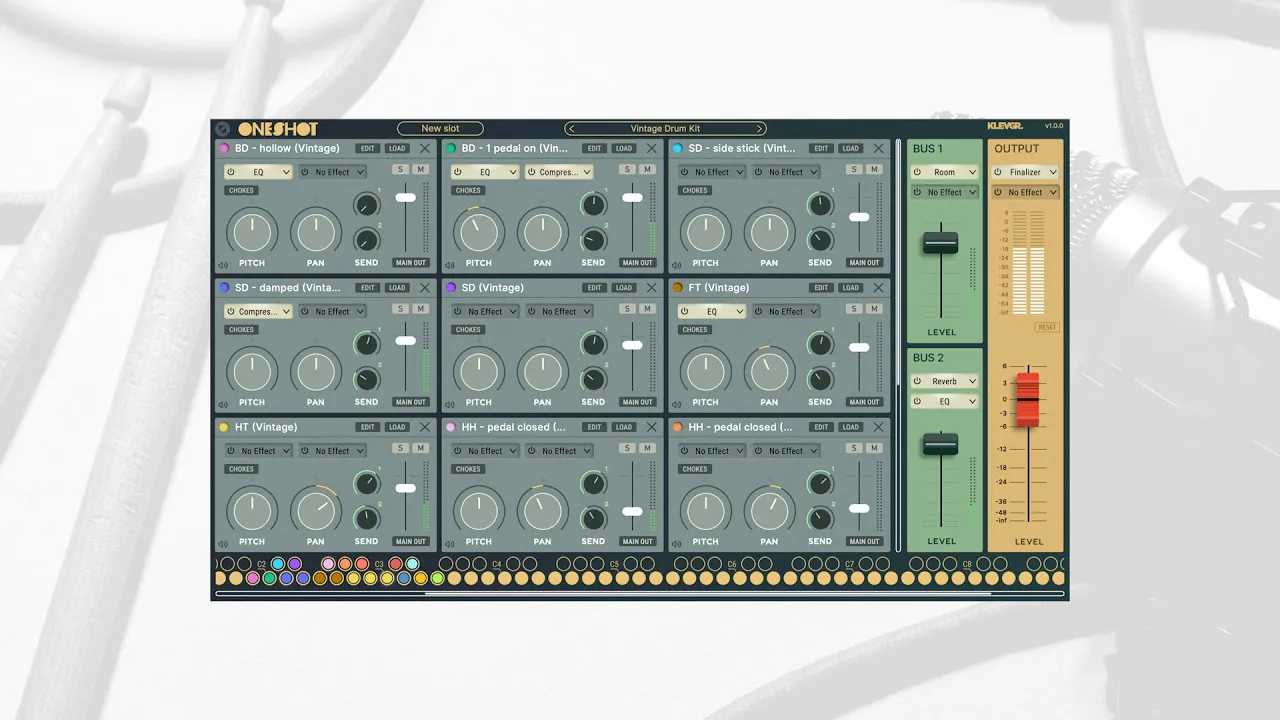Remove the BD - hollow slot with its X
Image resolution: width=1280 pixels, height=720 pixels.
(x=425, y=148)
